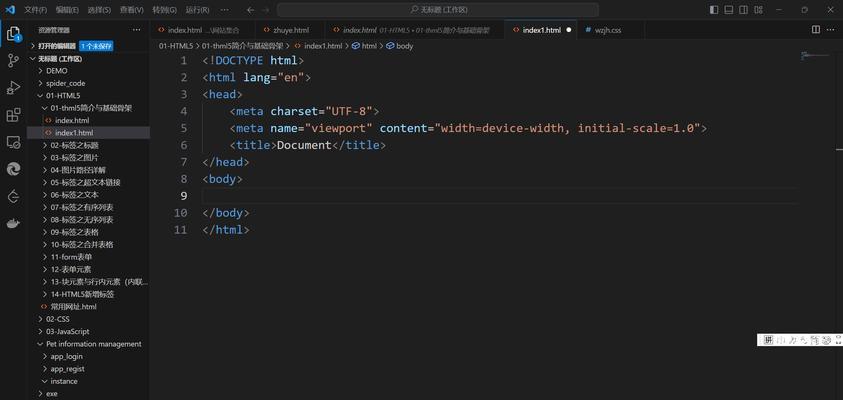Go back with the left arrow

251,10
